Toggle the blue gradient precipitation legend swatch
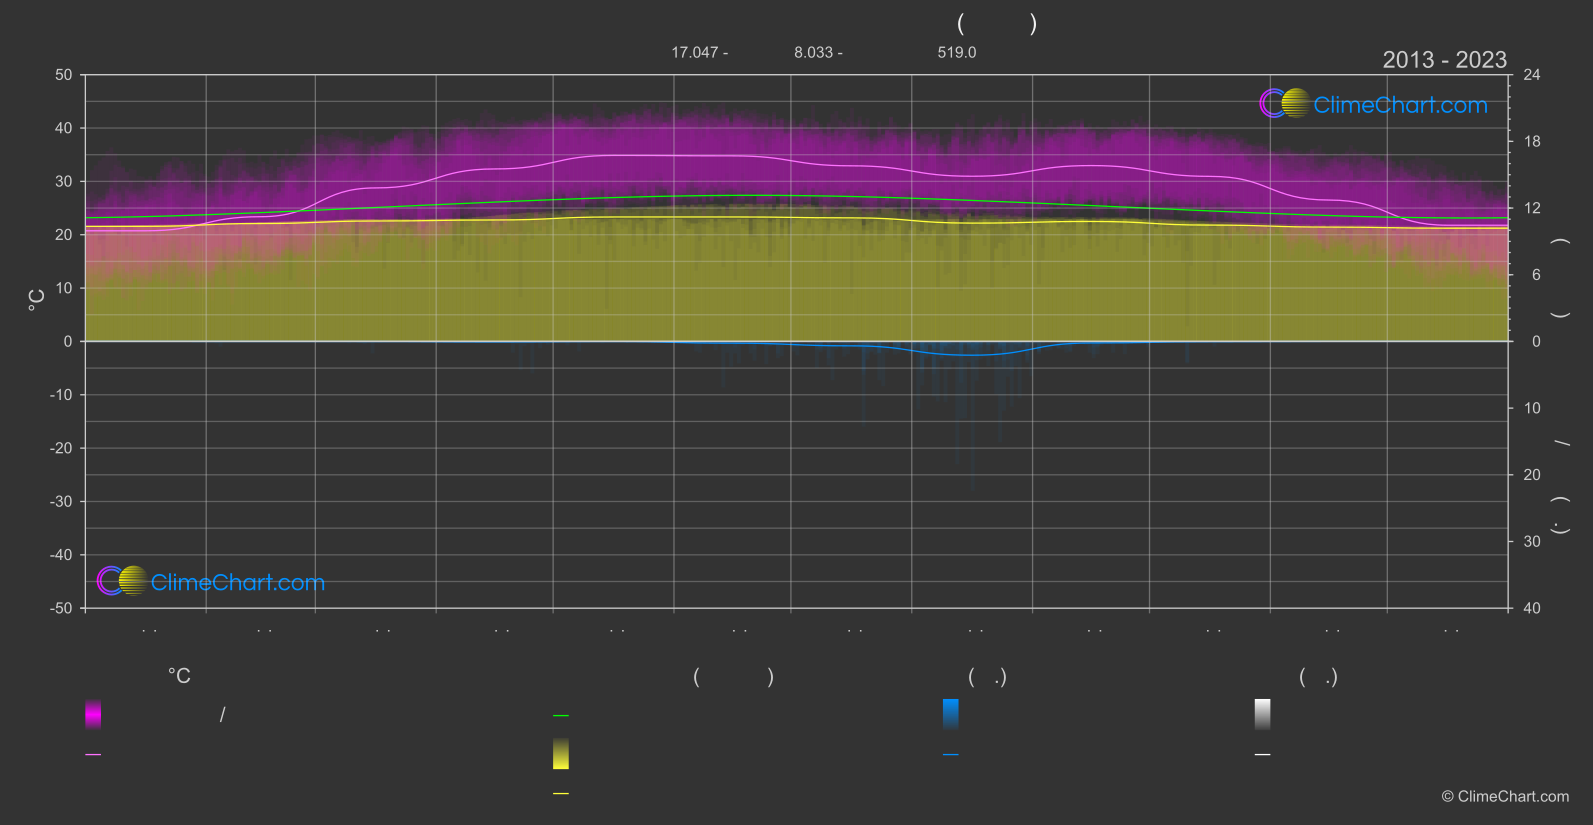 click(x=951, y=714)
